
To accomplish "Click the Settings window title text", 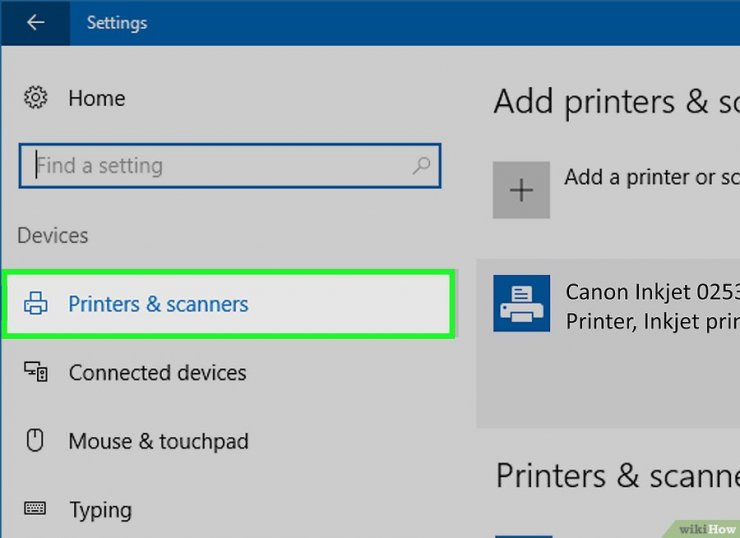I will (116, 22).
